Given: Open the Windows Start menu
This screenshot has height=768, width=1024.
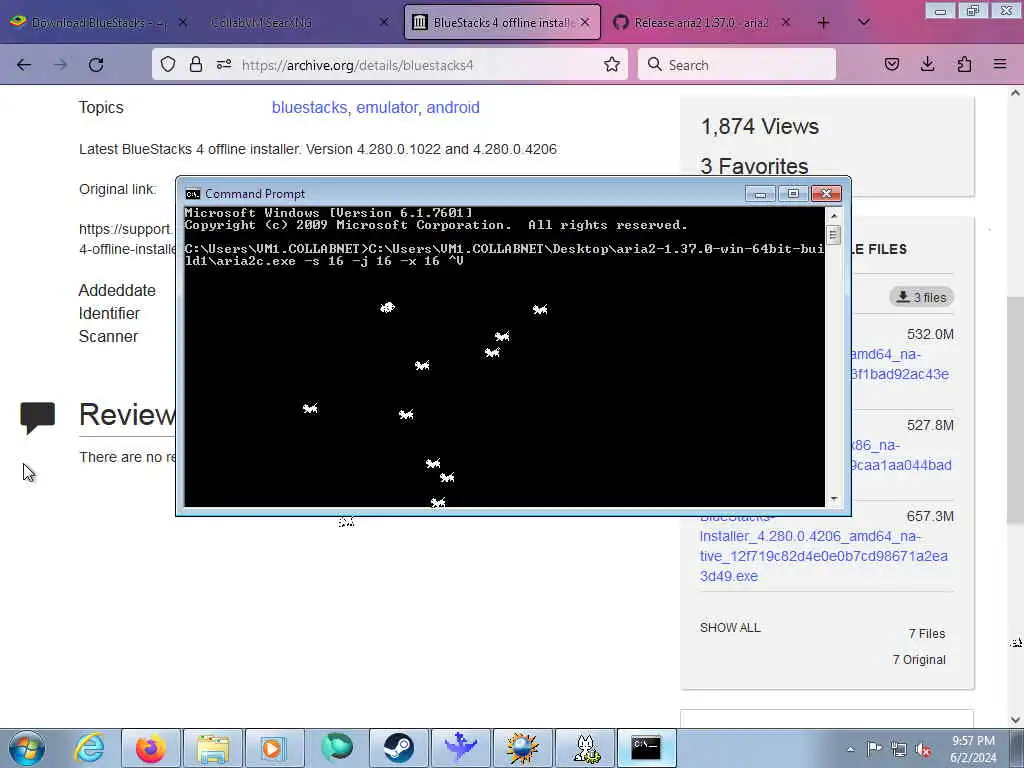Looking at the screenshot, I should pyautogui.click(x=27, y=748).
